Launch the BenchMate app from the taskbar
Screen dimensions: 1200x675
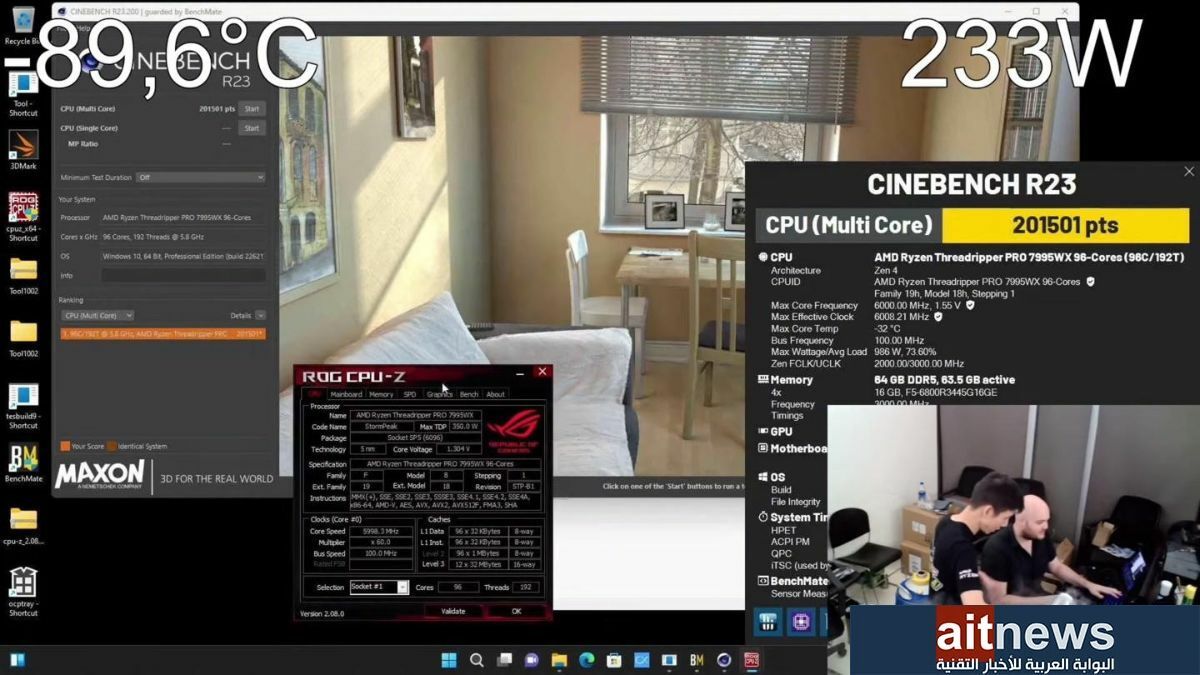point(695,661)
